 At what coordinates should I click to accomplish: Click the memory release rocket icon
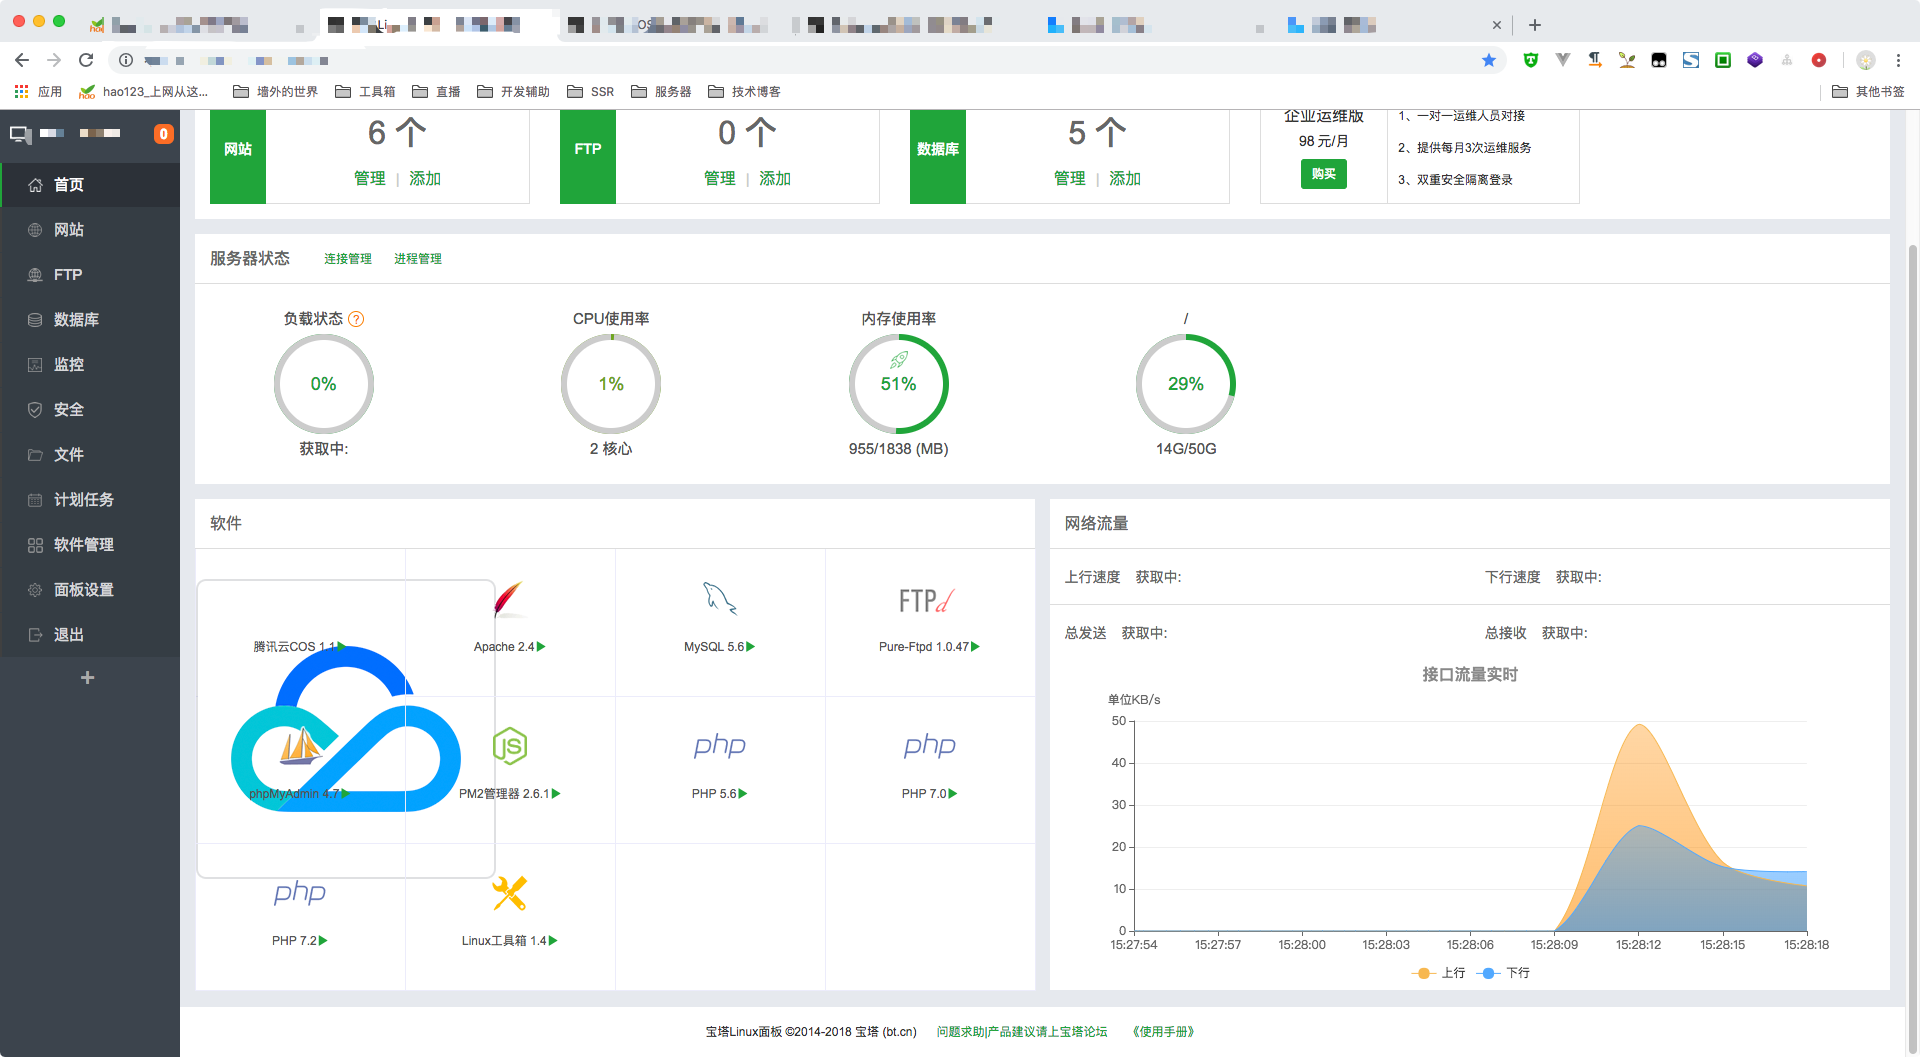coord(899,360)
